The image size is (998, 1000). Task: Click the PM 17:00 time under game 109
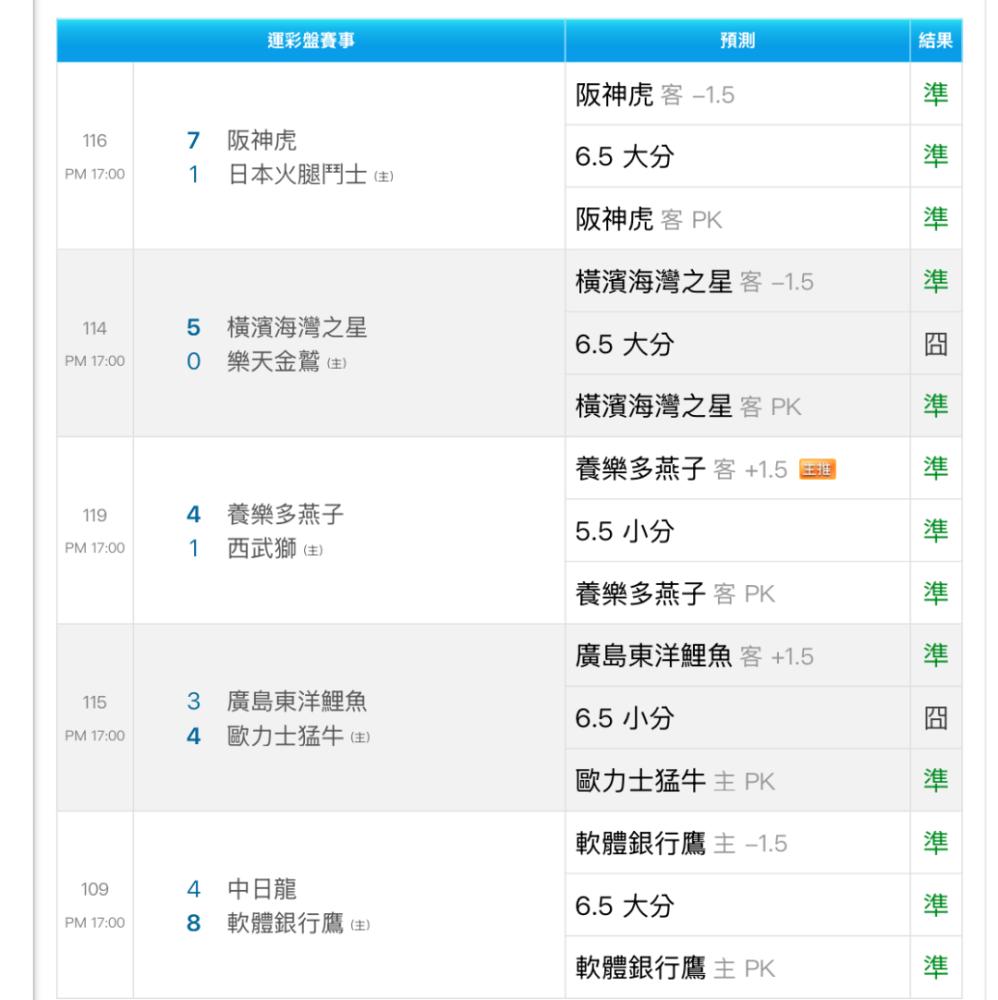(x=94, y=923)
